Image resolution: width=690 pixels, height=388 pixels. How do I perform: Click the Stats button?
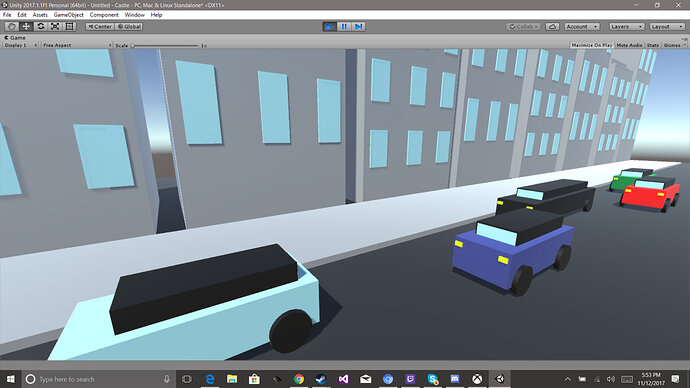653,45
